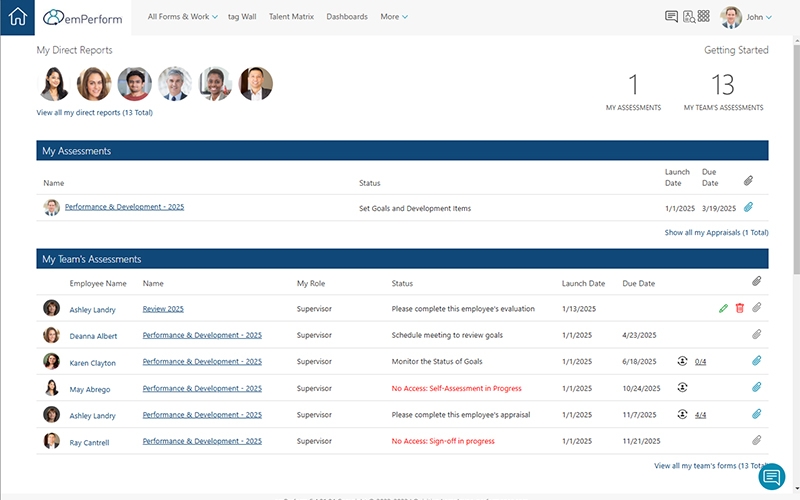
Task: Open the apps grid icon in header
Action: pos(704,17)
